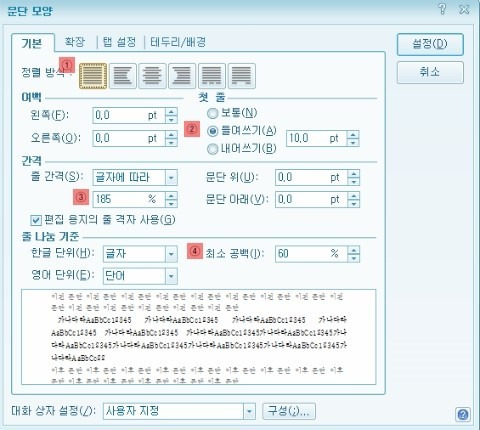Decrease first-line indent 10.0 pt with down arrow

click(x=353, y=142)
